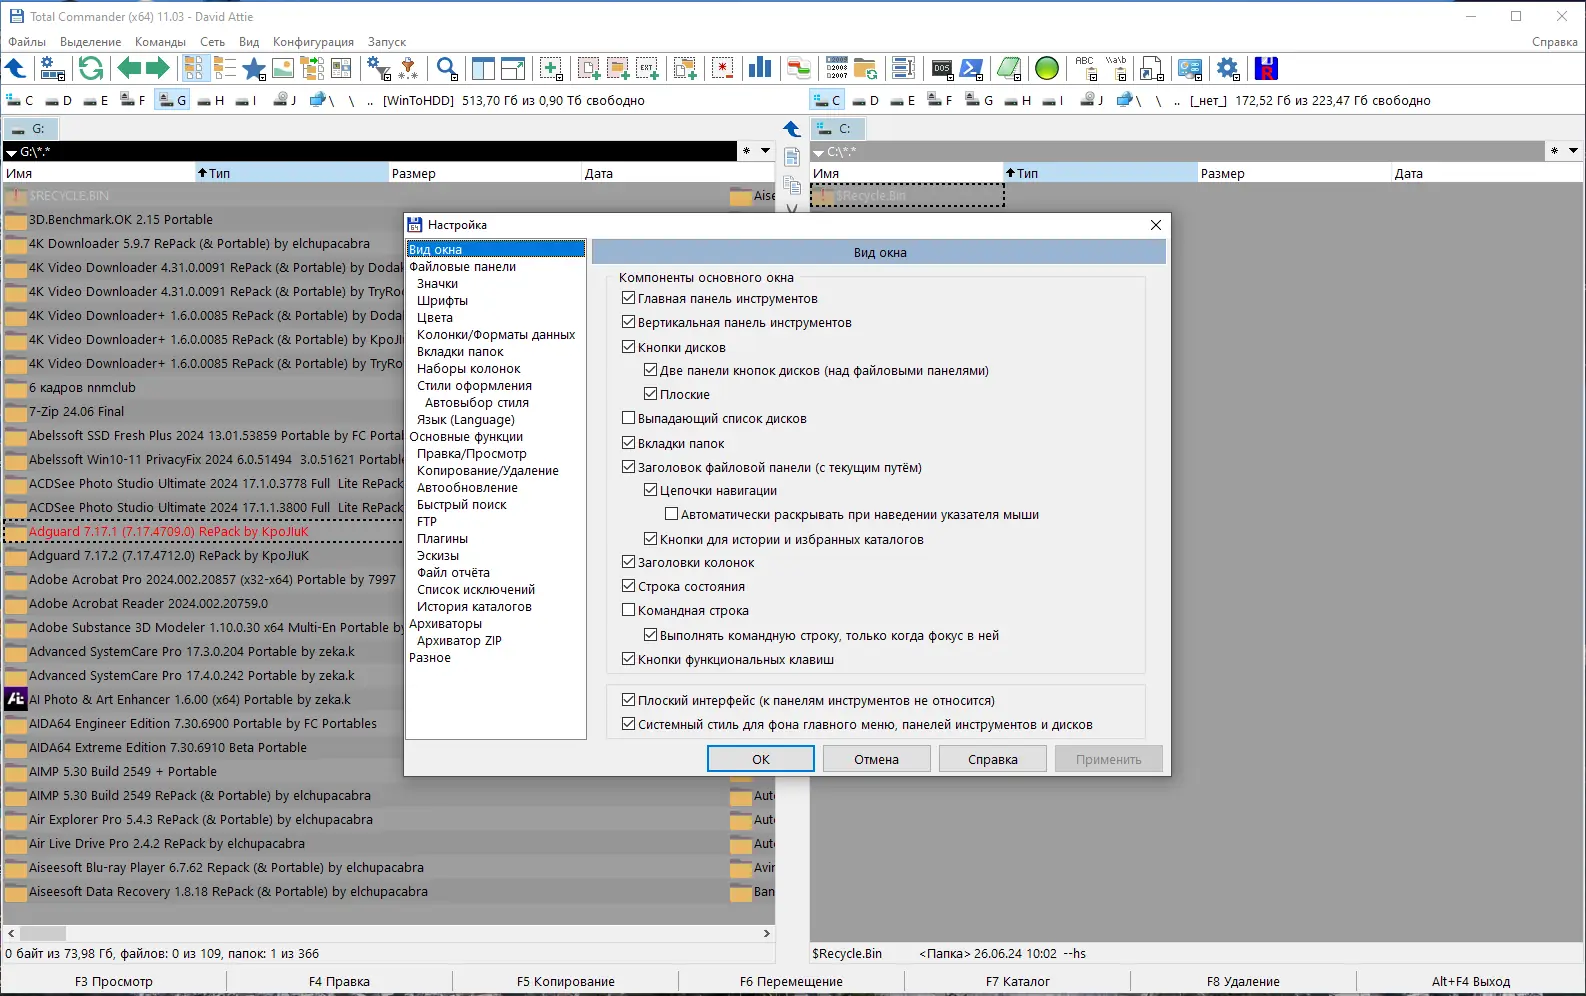Click the two-panel layout toolbar icon
1586x996 pixels.
click(x=483, y=68)
